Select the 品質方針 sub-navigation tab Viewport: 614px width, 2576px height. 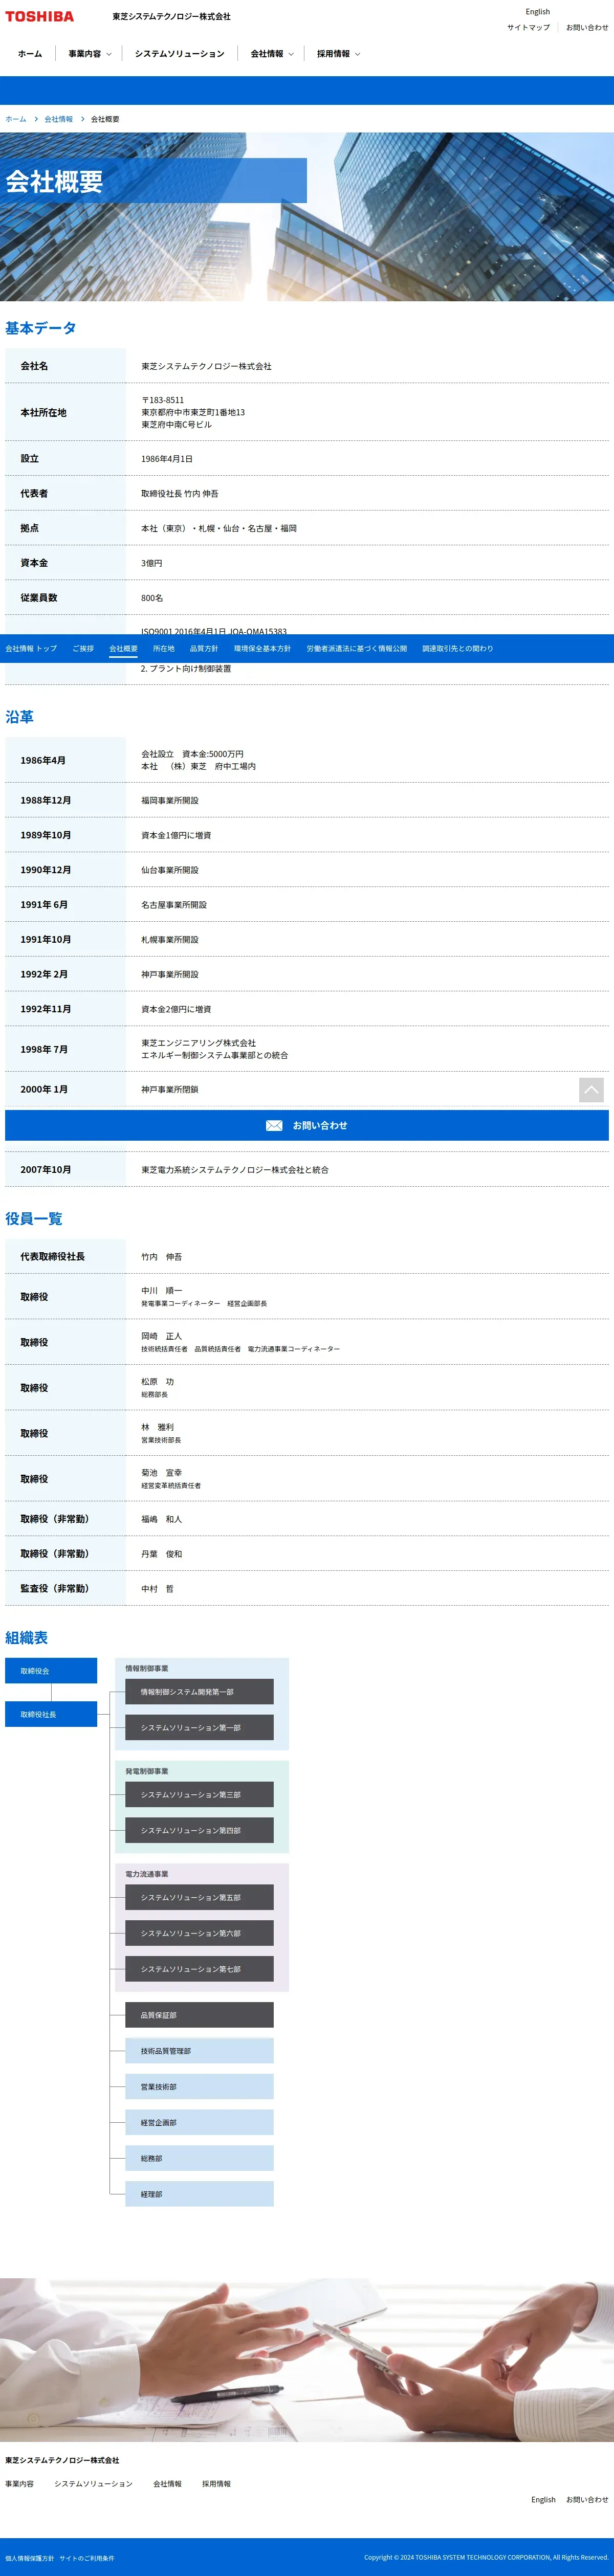point(204,648)
